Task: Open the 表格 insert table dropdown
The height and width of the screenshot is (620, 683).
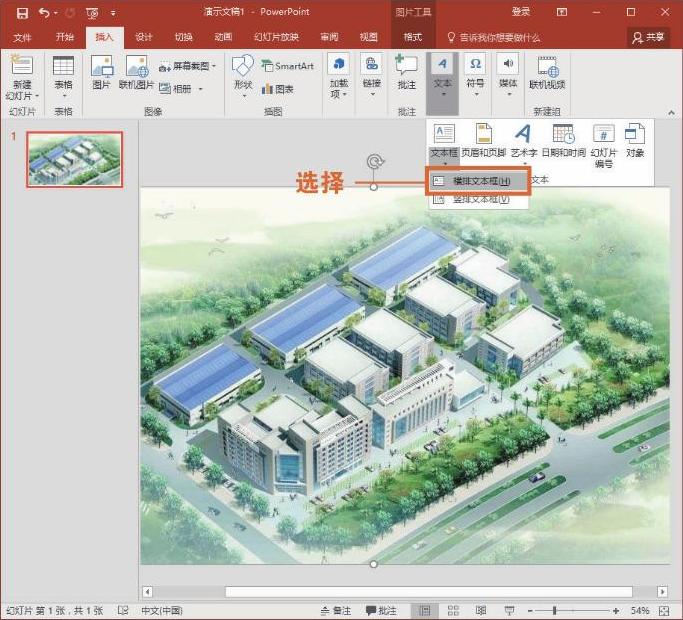Action: click(x=63, y=77)
